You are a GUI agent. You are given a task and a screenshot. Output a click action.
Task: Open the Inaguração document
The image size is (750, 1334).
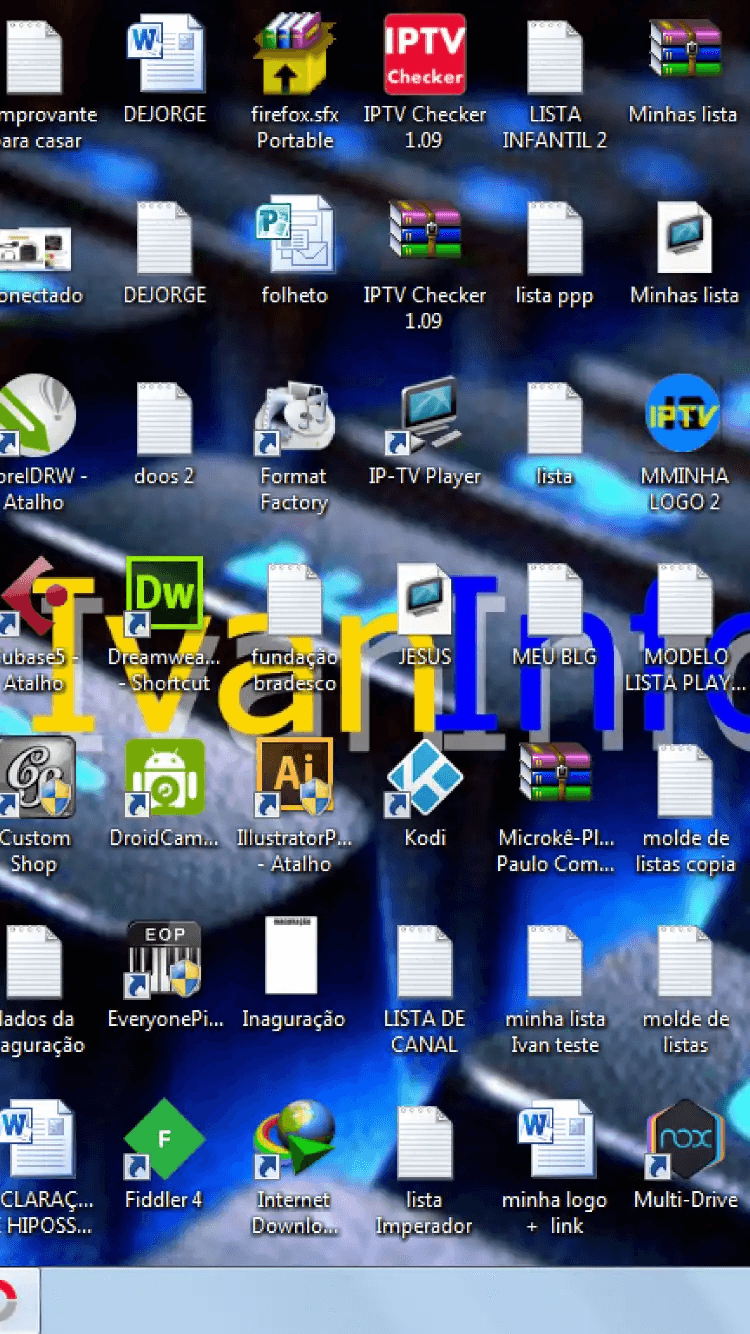292,956
